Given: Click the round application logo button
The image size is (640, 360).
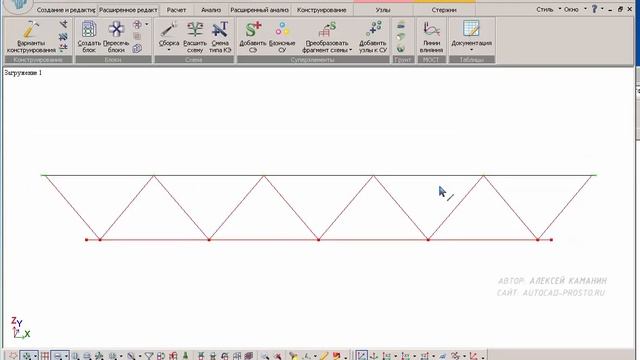Looking at the screenshot, I should [x=18, y=5].
